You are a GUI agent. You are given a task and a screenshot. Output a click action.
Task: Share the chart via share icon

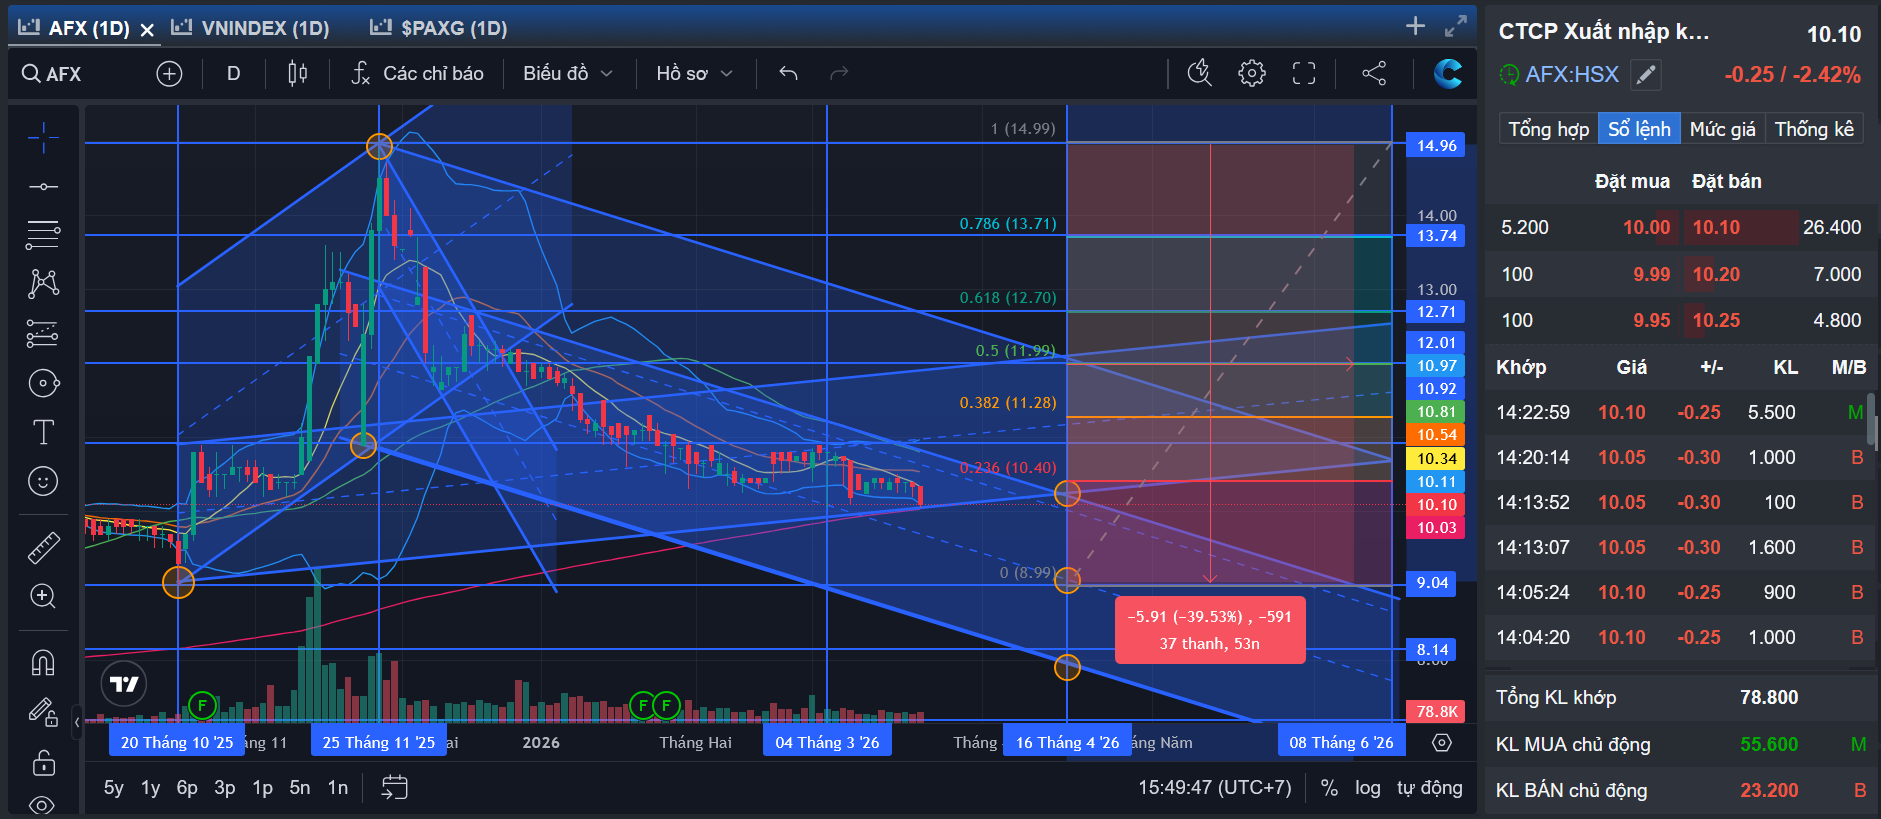point(1374,73)
